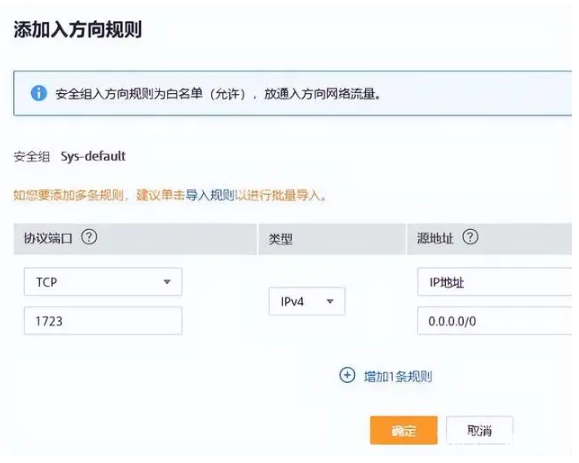Open the IP地址 source type dropdown
Image resolution: width=579 pixels, height=463 pixels.
(x=495, y=282)
